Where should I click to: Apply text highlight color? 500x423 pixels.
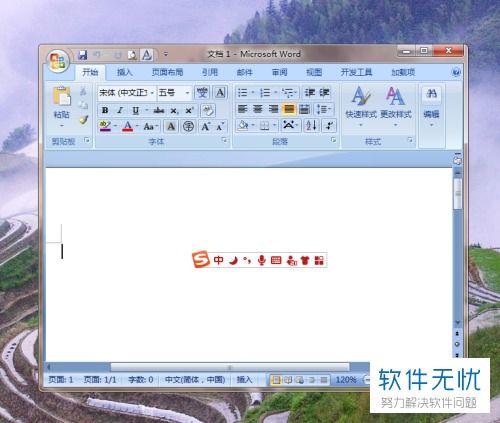click(x=105, y=126)
